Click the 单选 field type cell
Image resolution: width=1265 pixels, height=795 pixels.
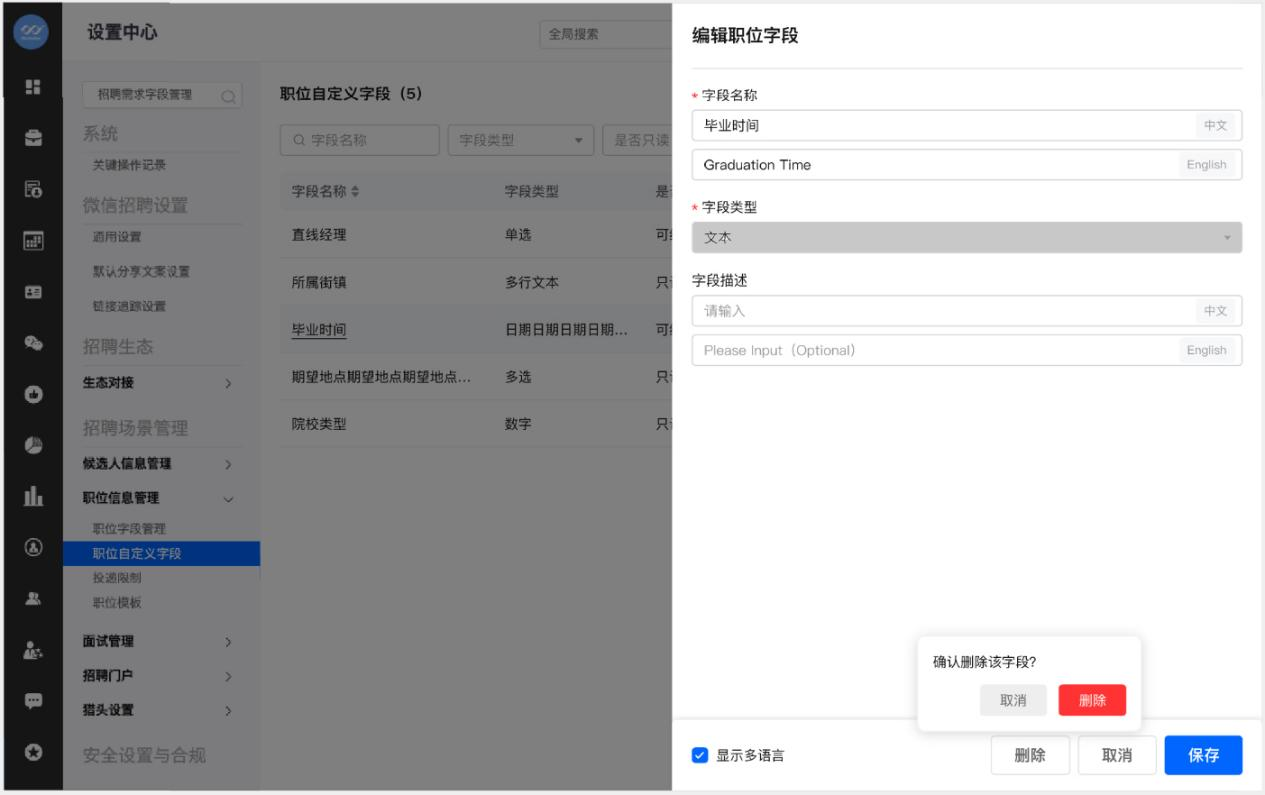pyautogui.click(x=519, y=236)
